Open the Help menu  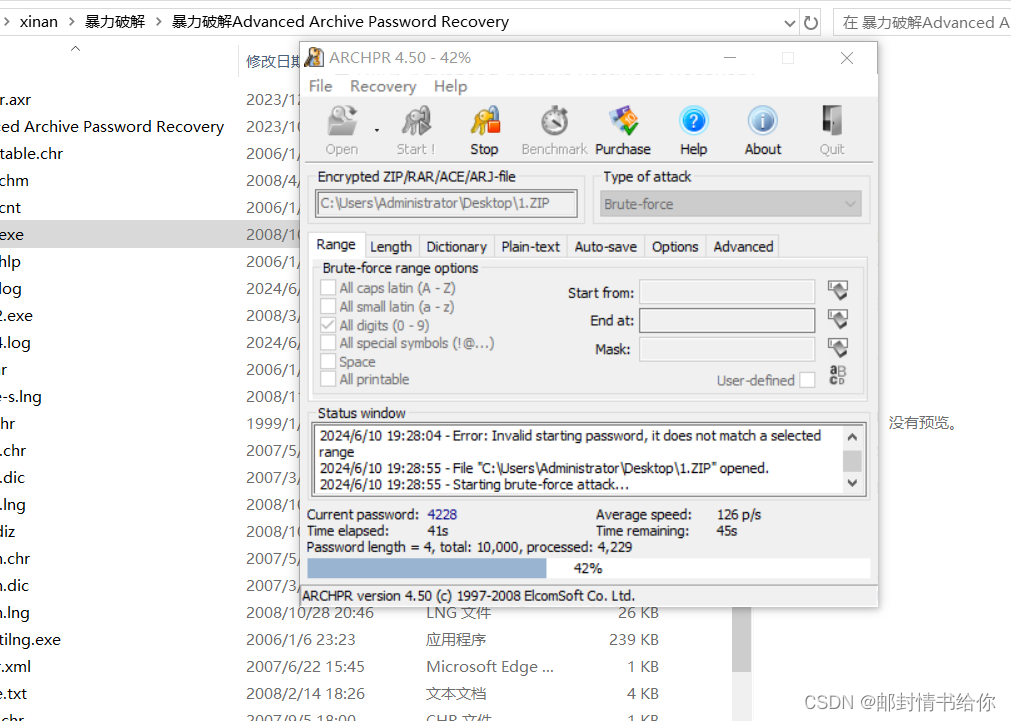pyautogui.click(x=450, y=86)
